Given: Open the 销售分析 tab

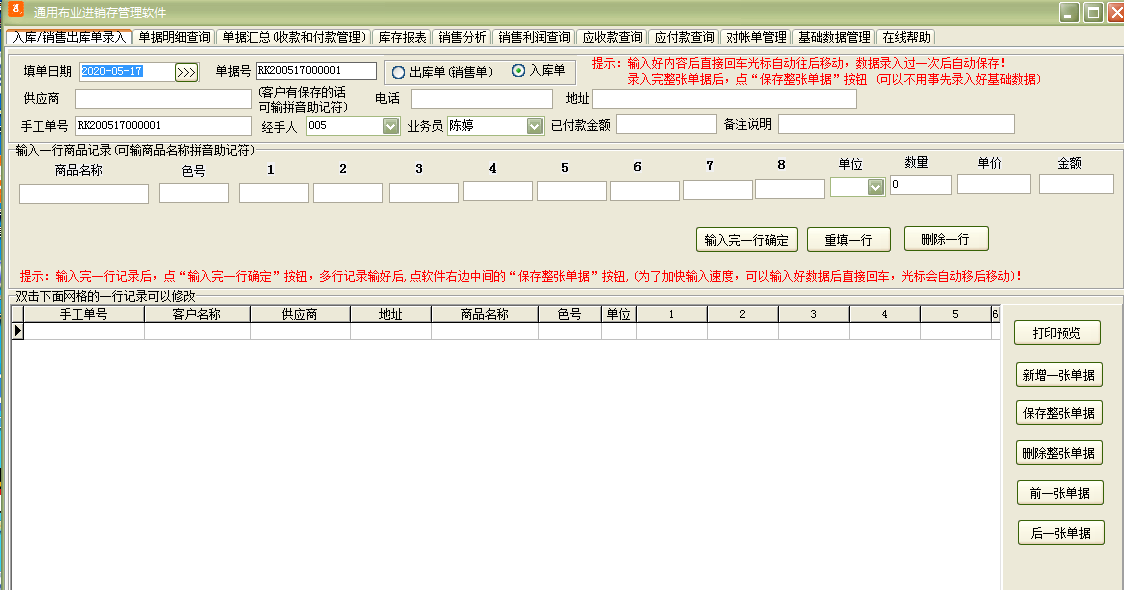Looking at the screenshot, I should pyautogui.click(x=462, y=37).
